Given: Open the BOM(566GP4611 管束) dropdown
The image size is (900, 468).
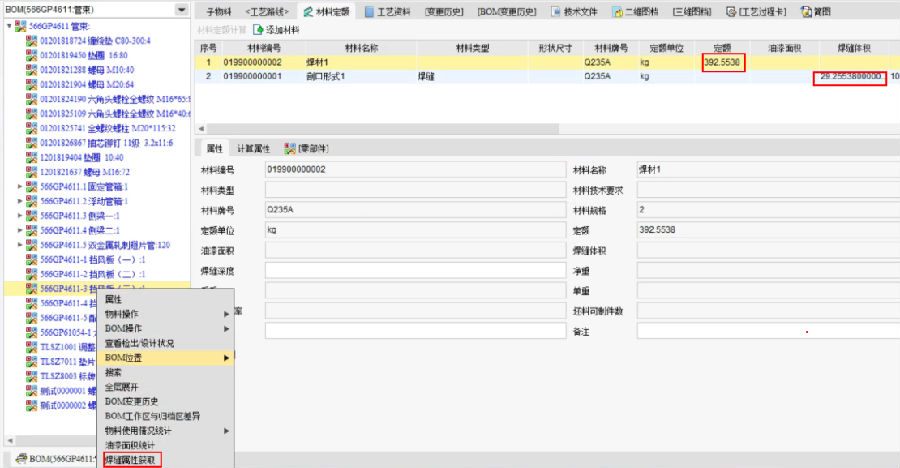Looking at the screenshot, I should [181, 9].
